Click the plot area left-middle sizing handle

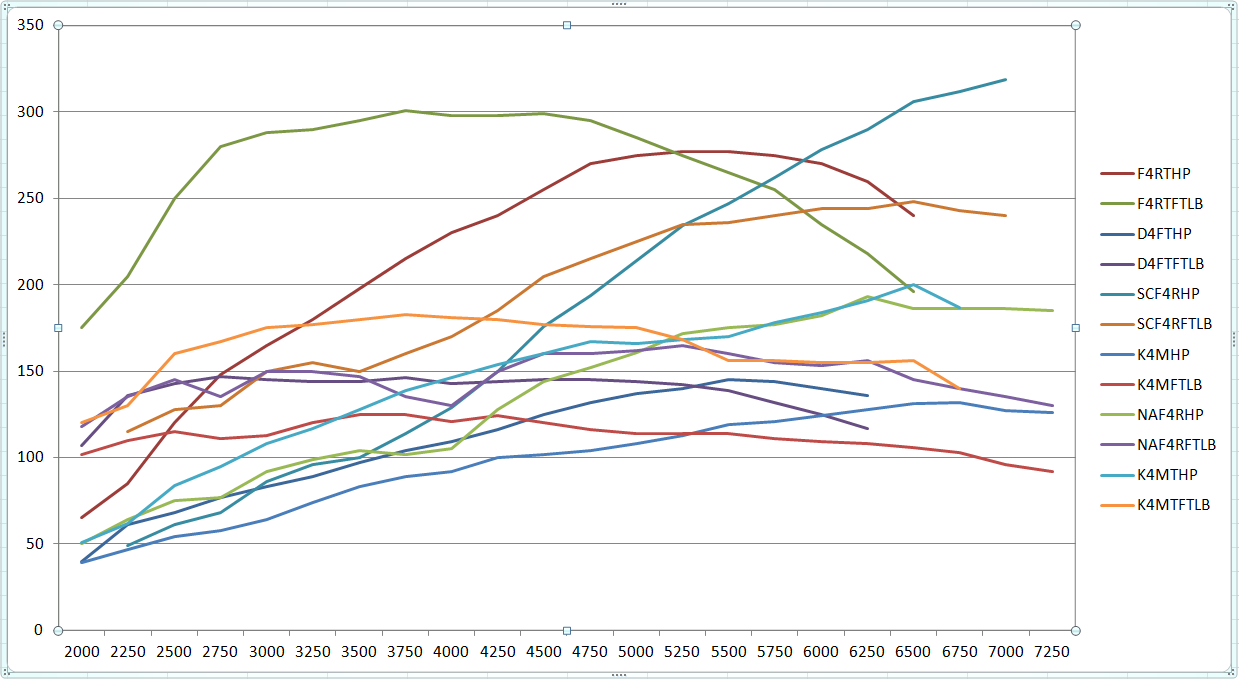(58, 328)
